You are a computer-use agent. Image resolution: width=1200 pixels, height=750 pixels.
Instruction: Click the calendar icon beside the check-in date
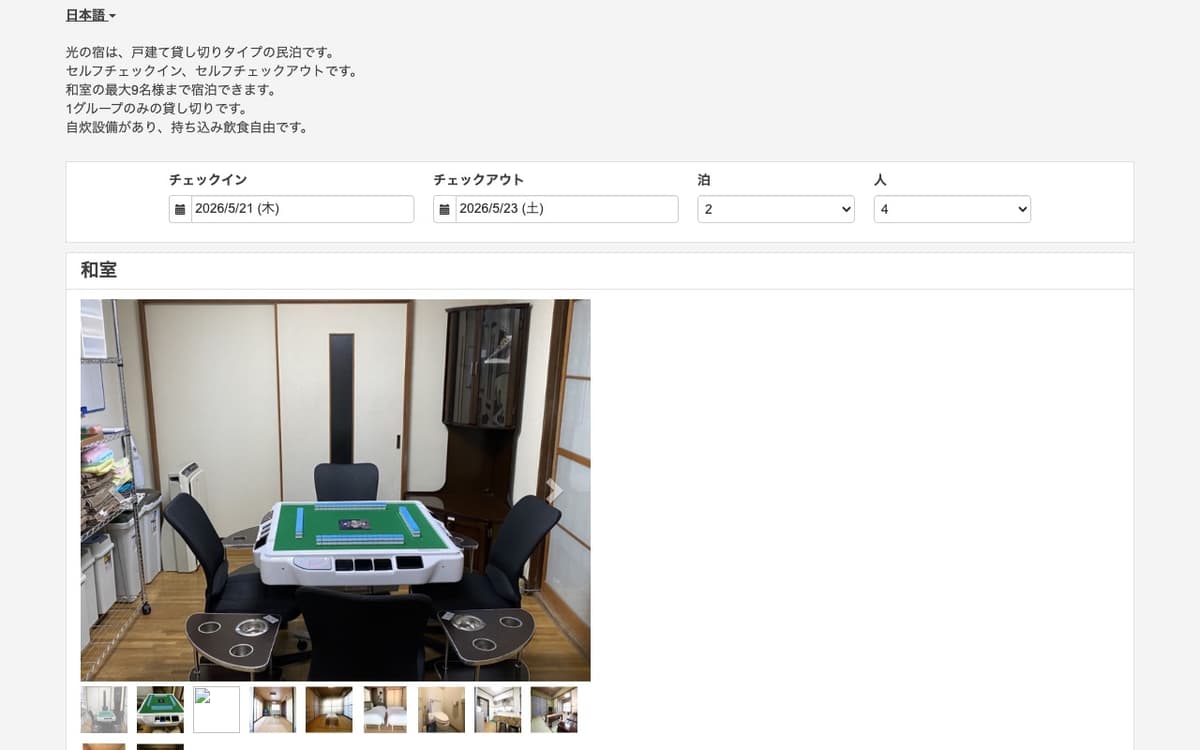click(x=180, y=210)
